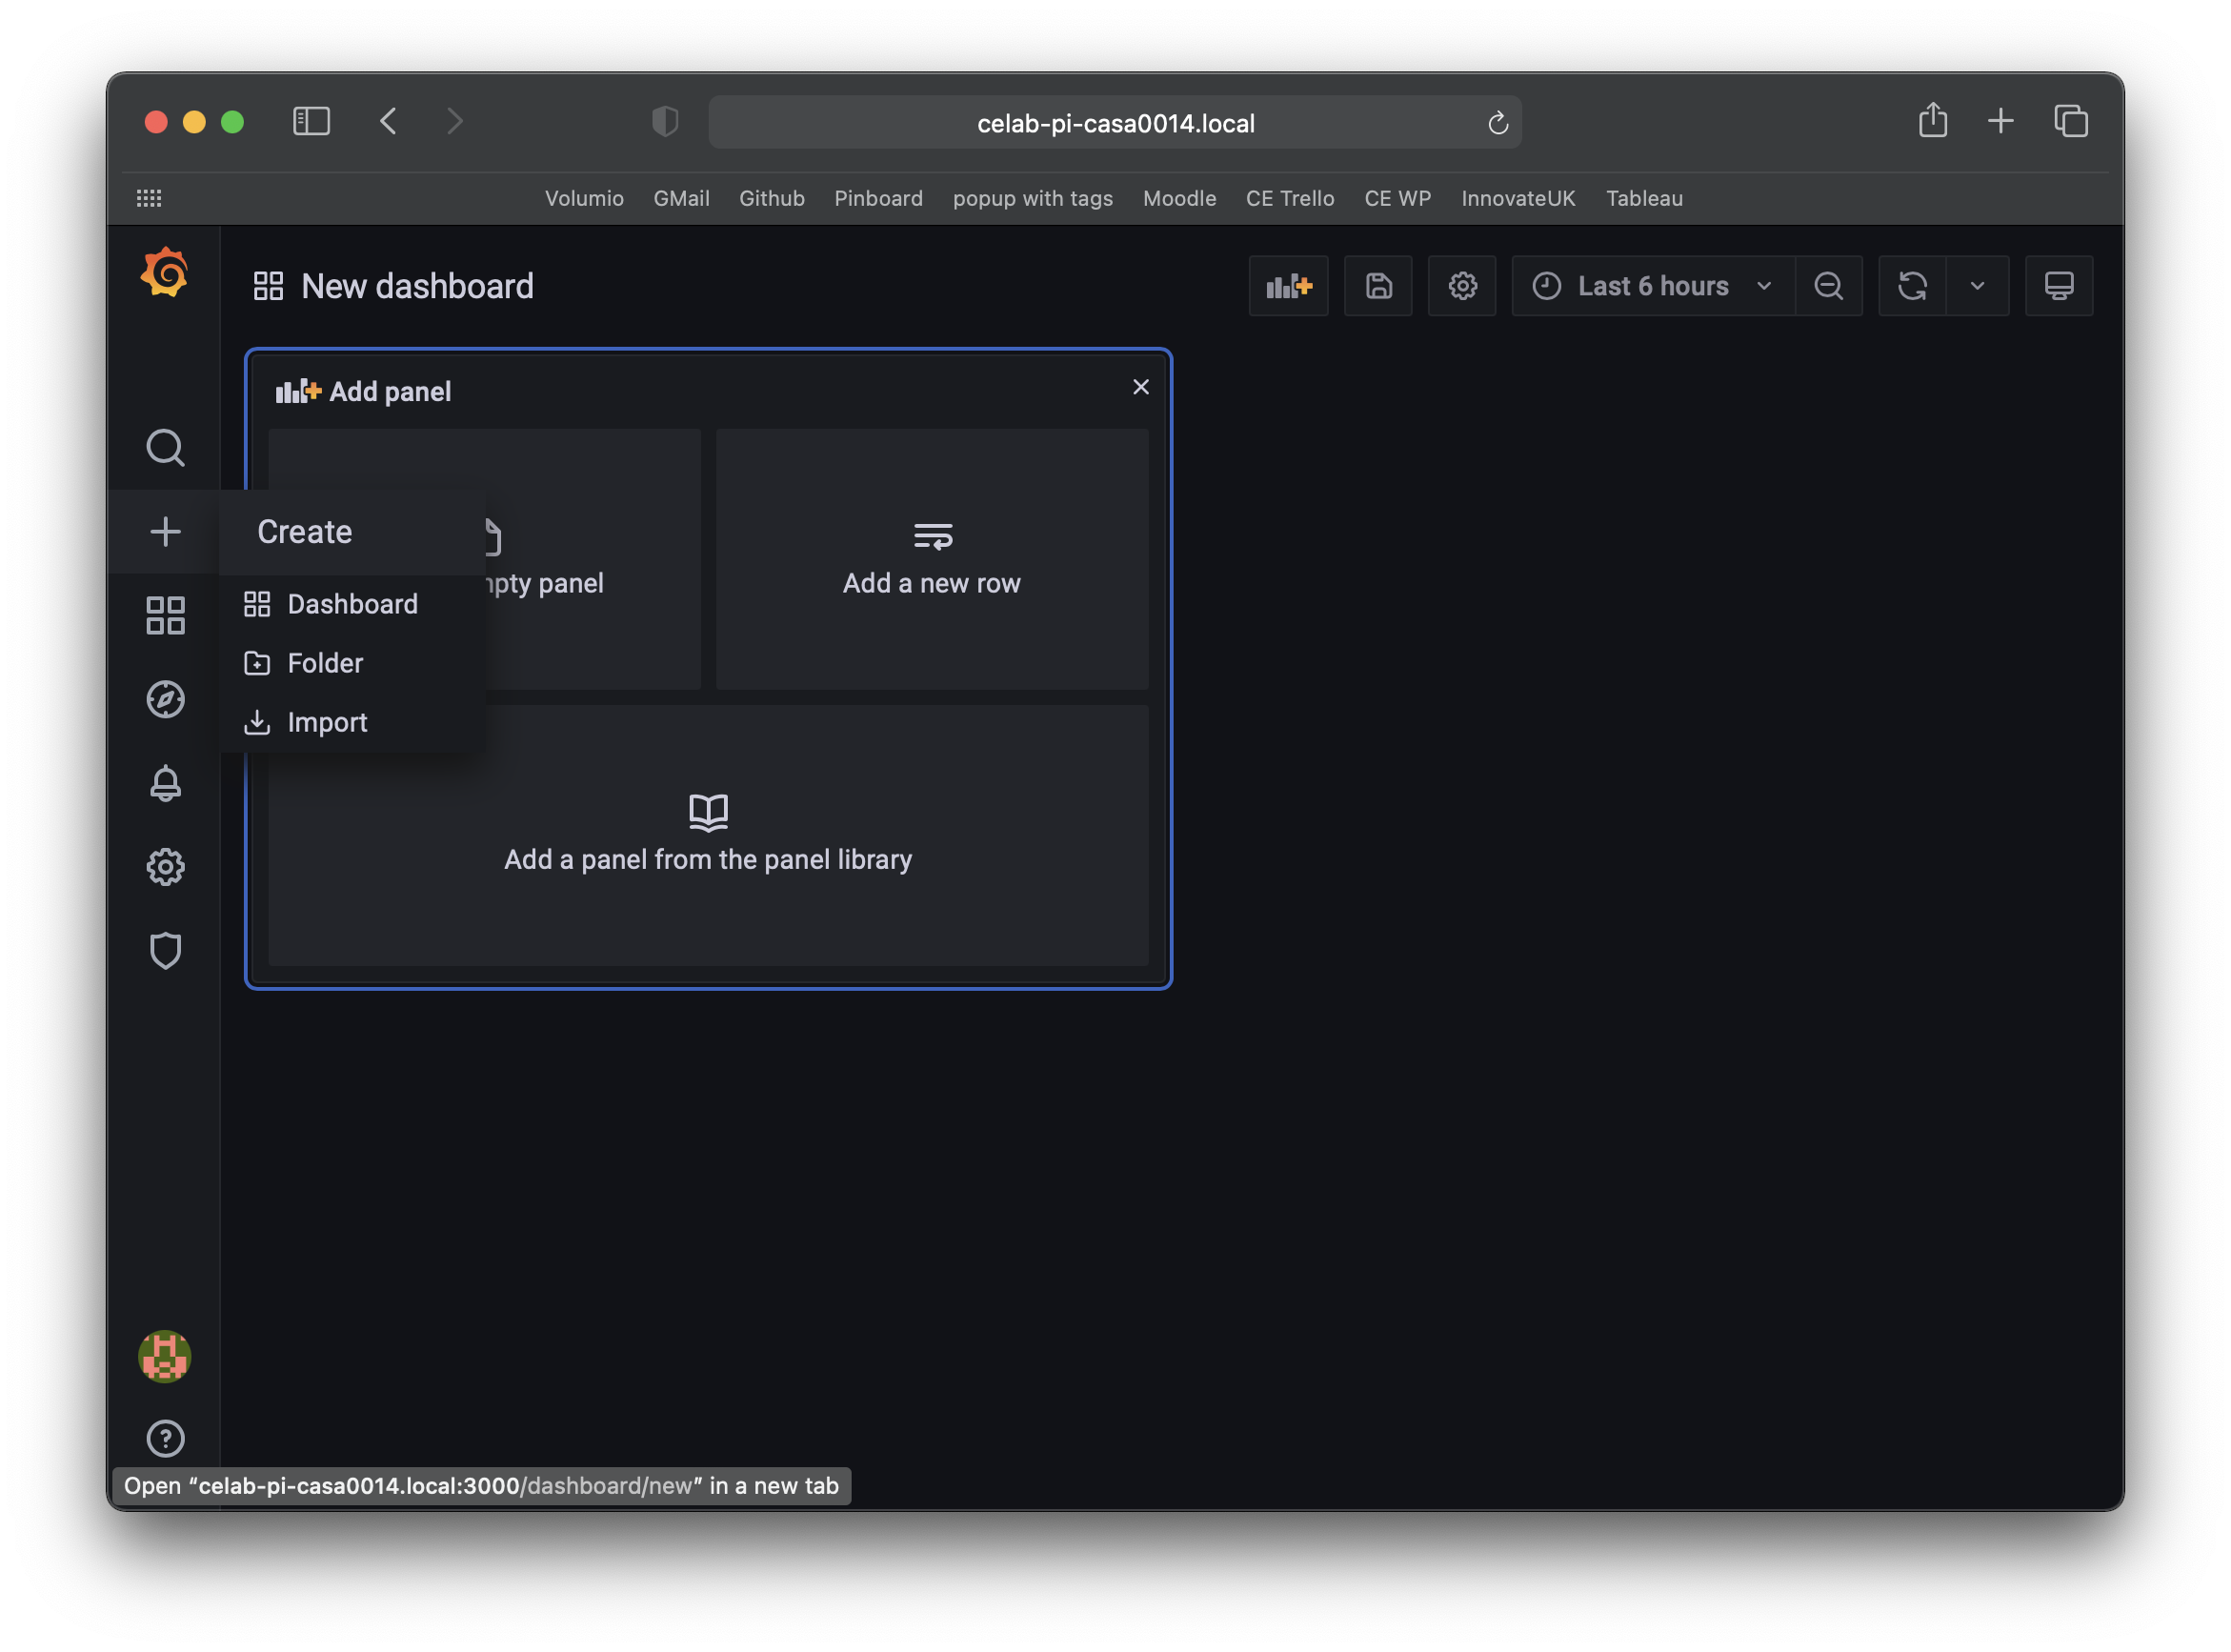Open the CE Trello bookmark
The image size is (2231, 1652).
1289,198
